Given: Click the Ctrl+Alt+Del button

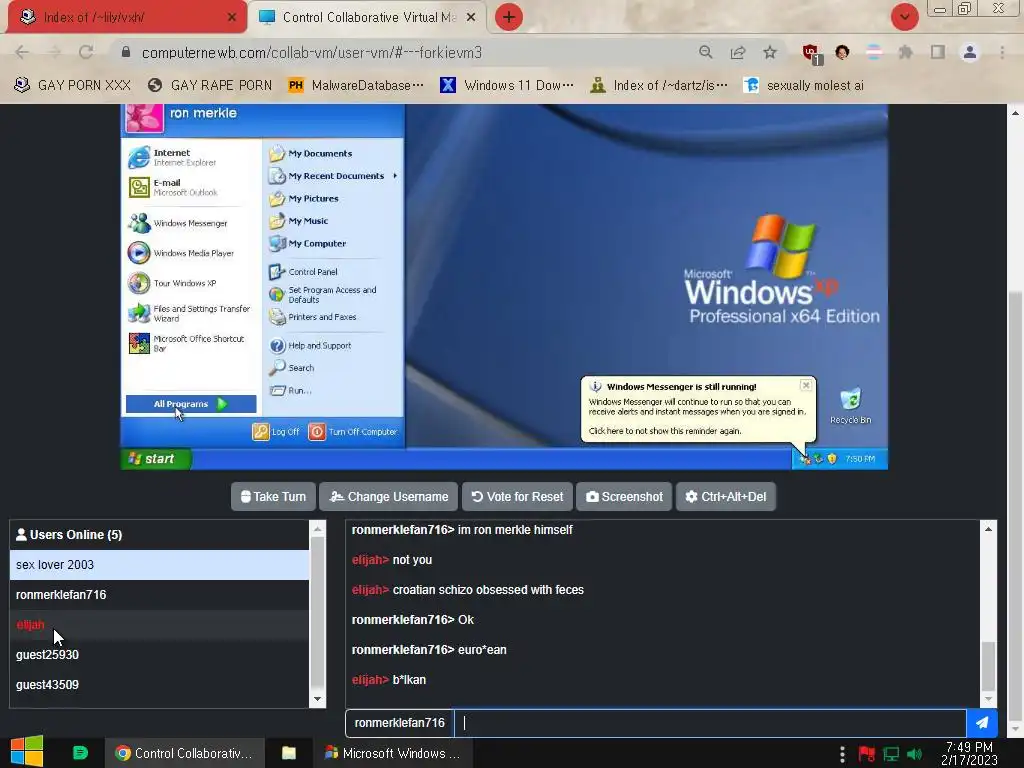Looking at the screenshot, I should (726, 496).
